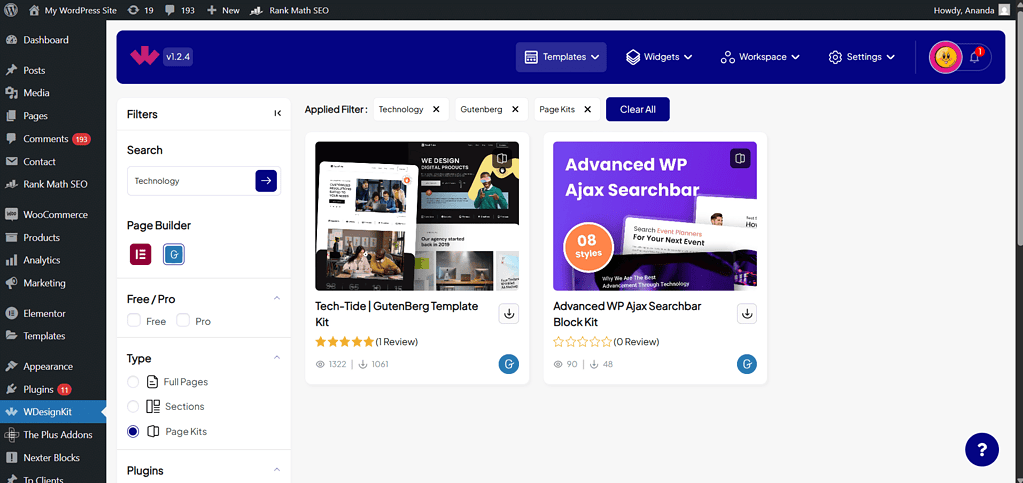Open the notifications bell
Image resolution: width=1023 pixels, height=483 pixels.
975,57
